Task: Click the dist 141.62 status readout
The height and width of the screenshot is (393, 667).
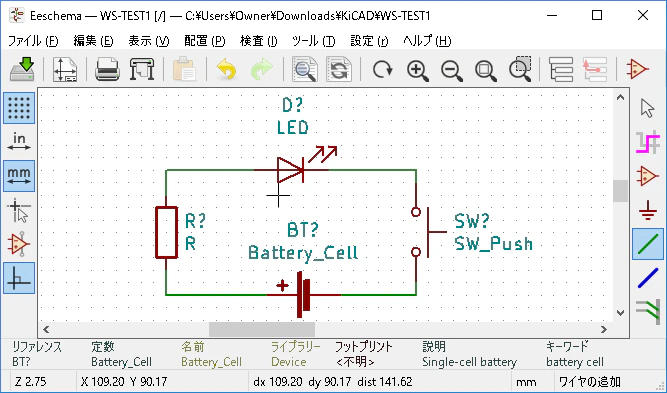Action: [385, 382]
